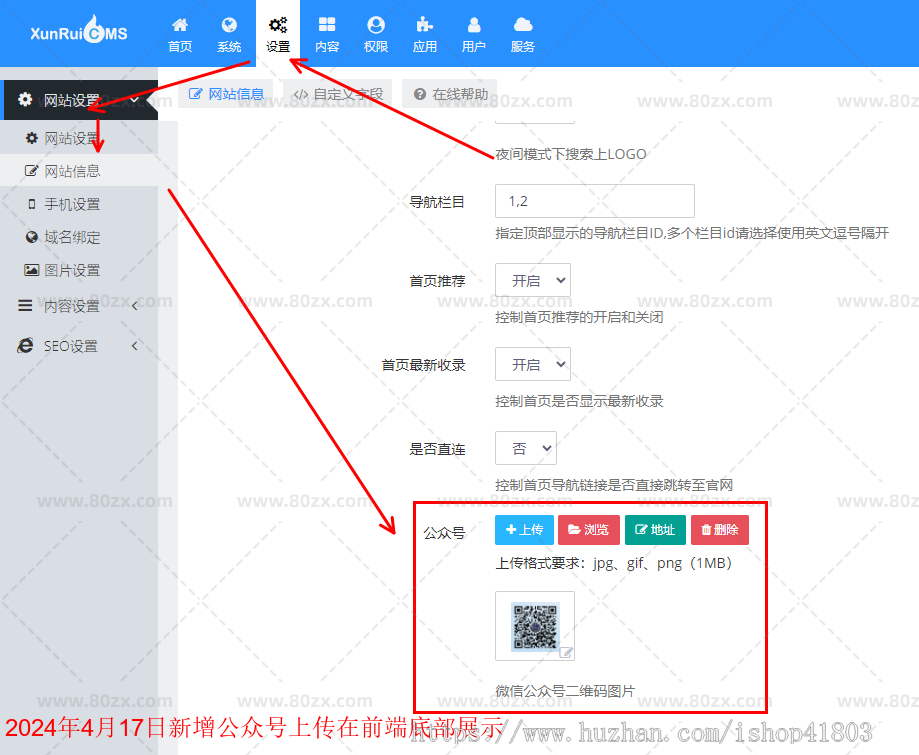This screenshot has height=755, width=919.
Task: Open the 应用 applications icon
Action: [x=424, y=32]
